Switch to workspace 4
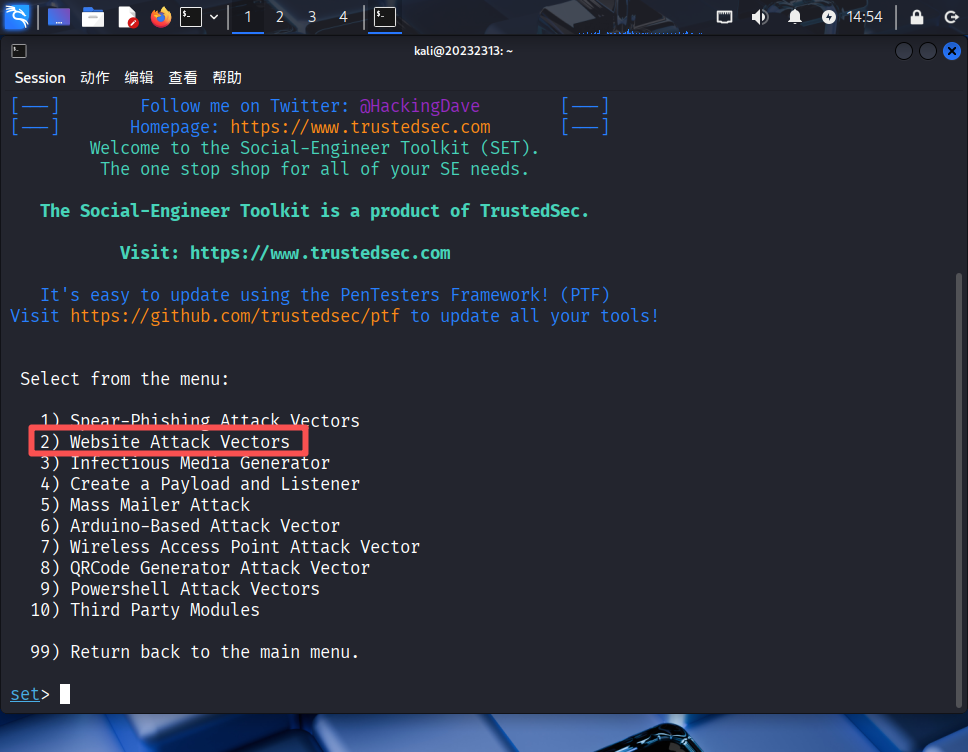The width and height of the screenshot is (968, 752). tap(343, 17)
